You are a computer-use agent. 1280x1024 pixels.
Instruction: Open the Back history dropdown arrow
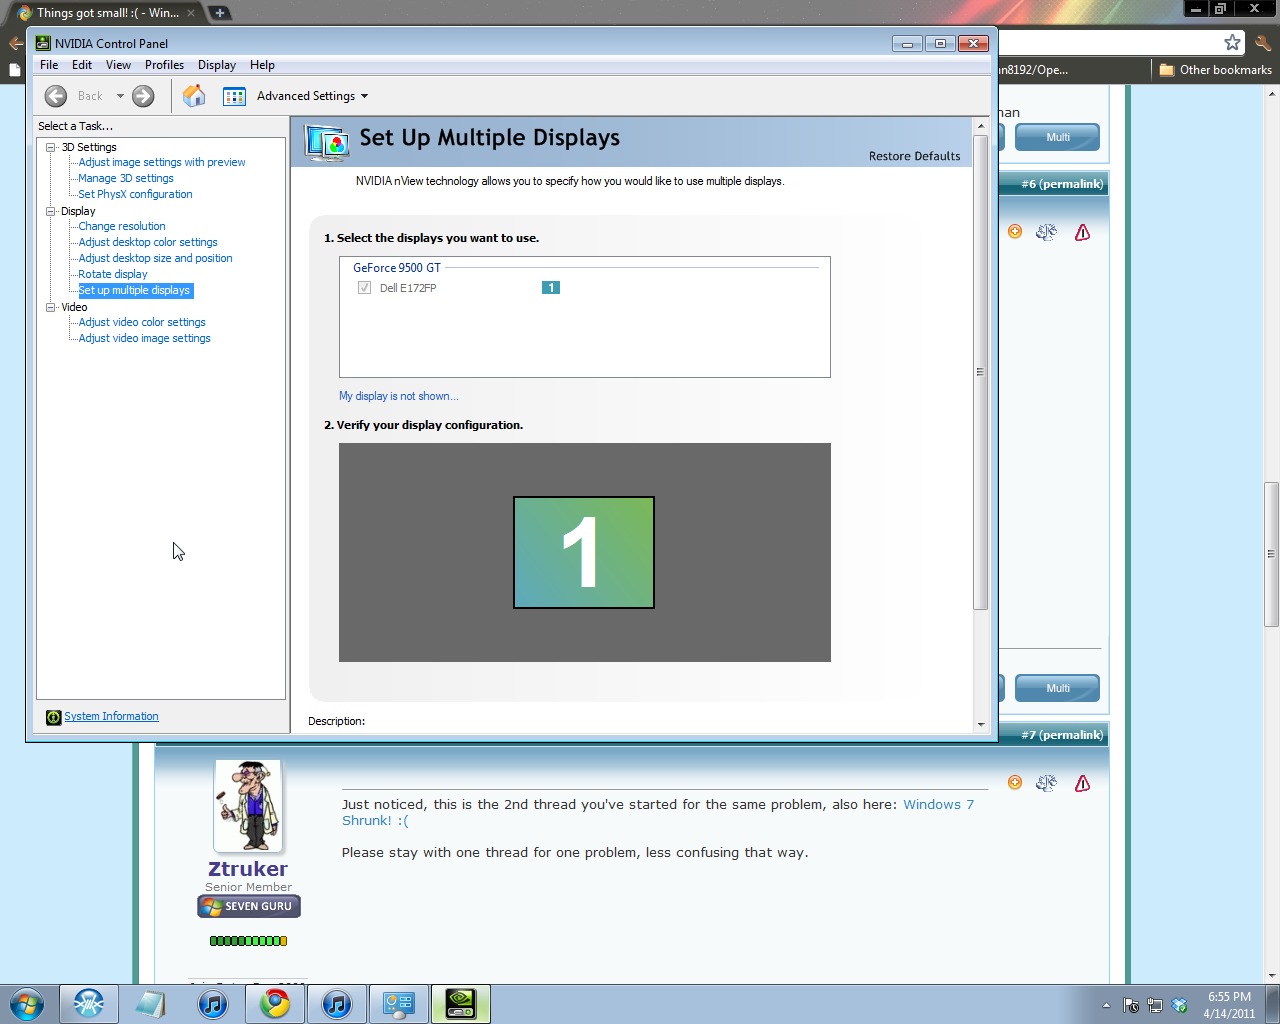click(120, 96)
